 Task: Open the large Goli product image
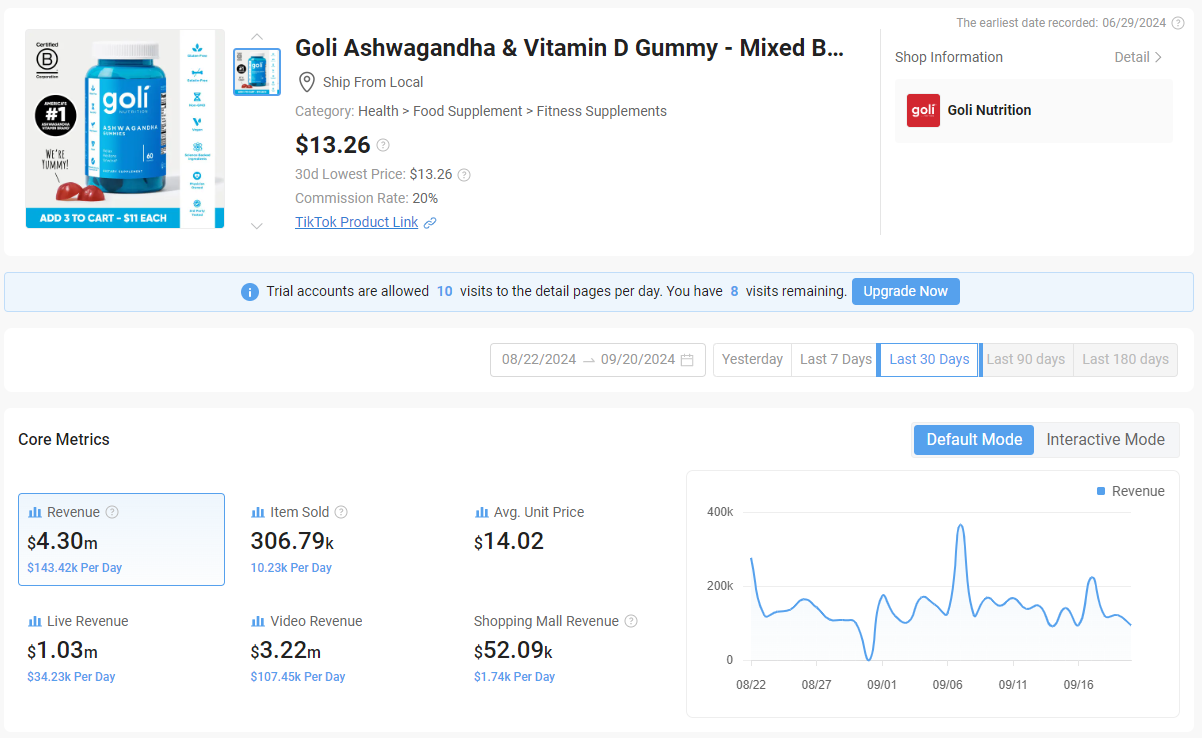[125, 129]
